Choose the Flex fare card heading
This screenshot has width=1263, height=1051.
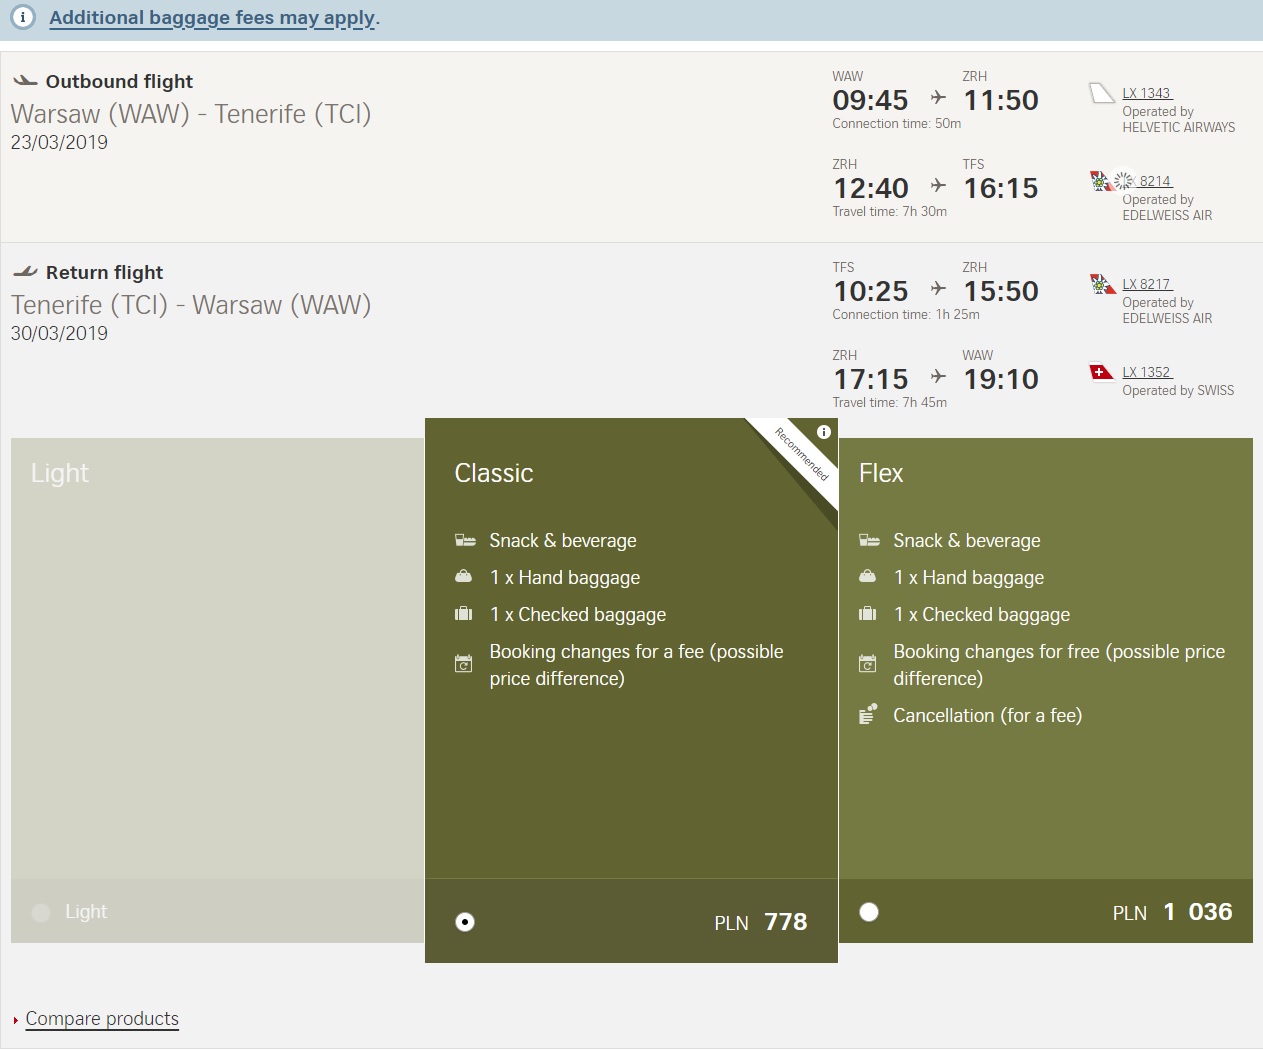click(881, 473)
